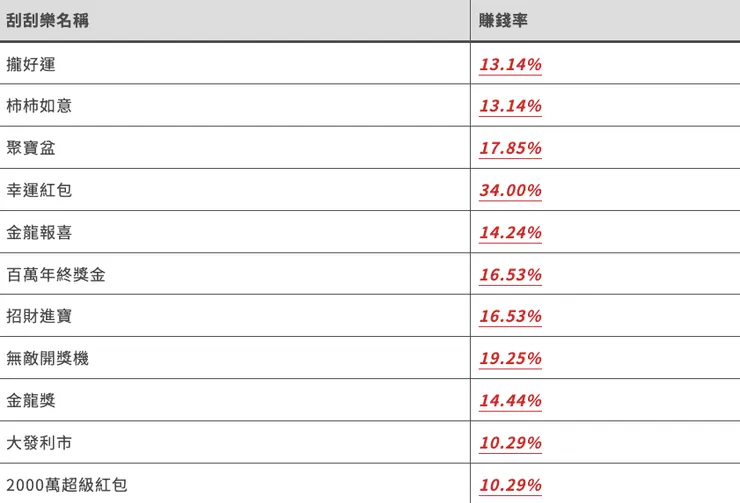Click the 刮刮樂名稱 column header

[x=47, y=20]
